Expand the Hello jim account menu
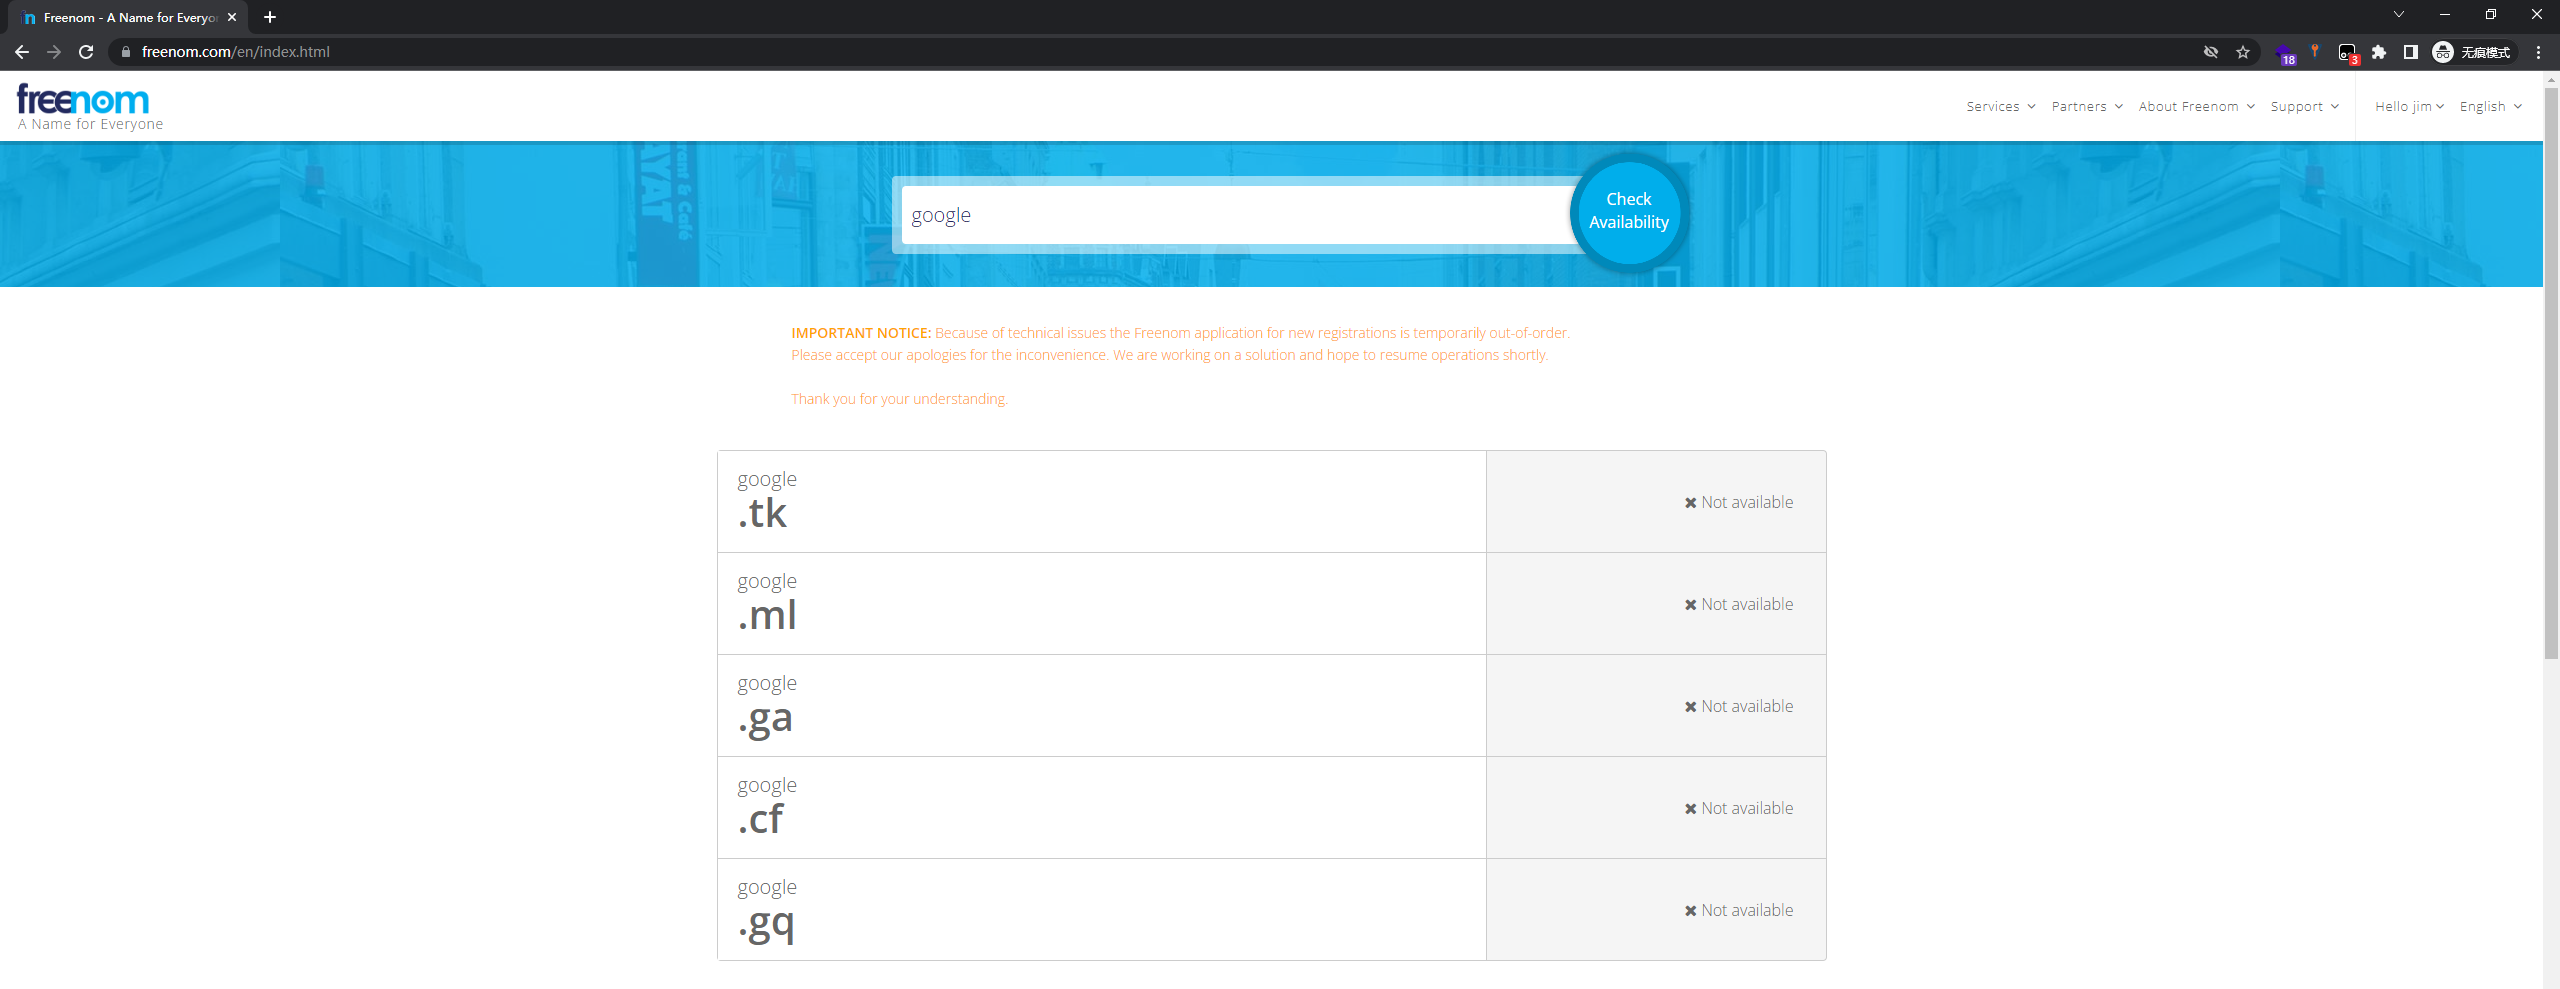 (x=2408, y=107)
